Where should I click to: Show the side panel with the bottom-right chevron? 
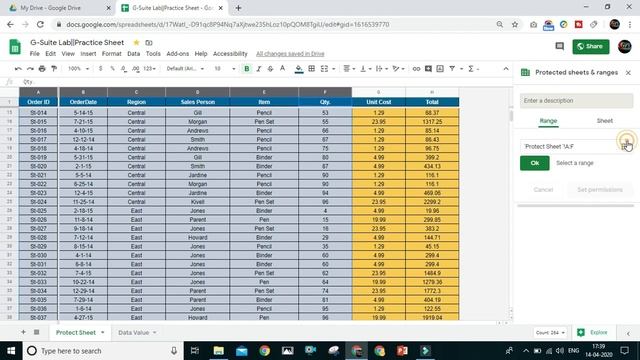[x=628, y=333]
